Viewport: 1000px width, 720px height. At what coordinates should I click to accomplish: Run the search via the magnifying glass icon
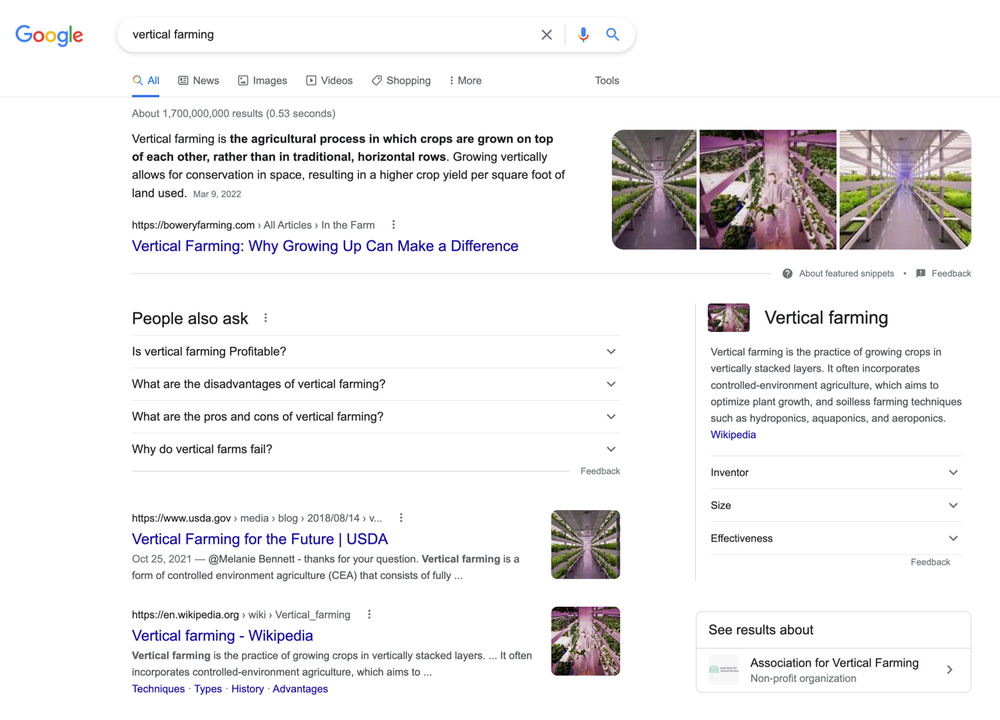tap(613, 34)
